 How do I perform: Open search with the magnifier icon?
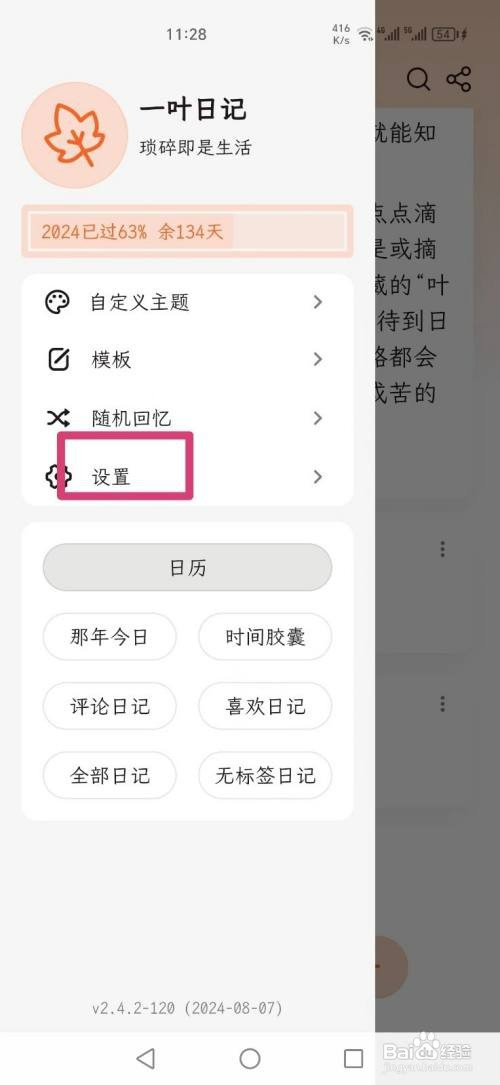[418, 80]
